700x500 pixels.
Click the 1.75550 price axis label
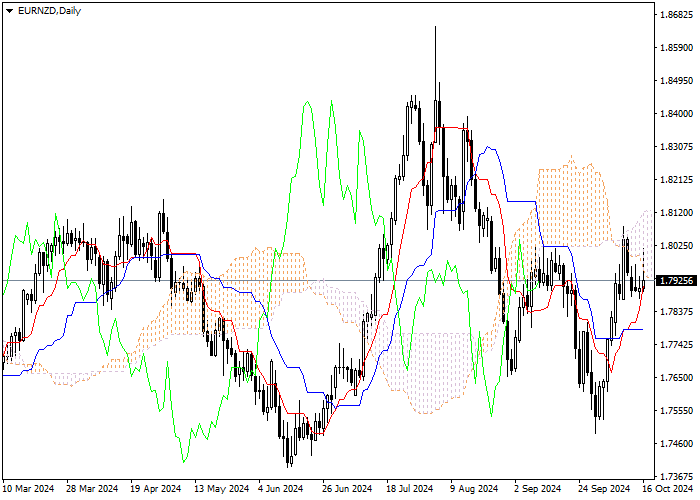click(676, 411)
